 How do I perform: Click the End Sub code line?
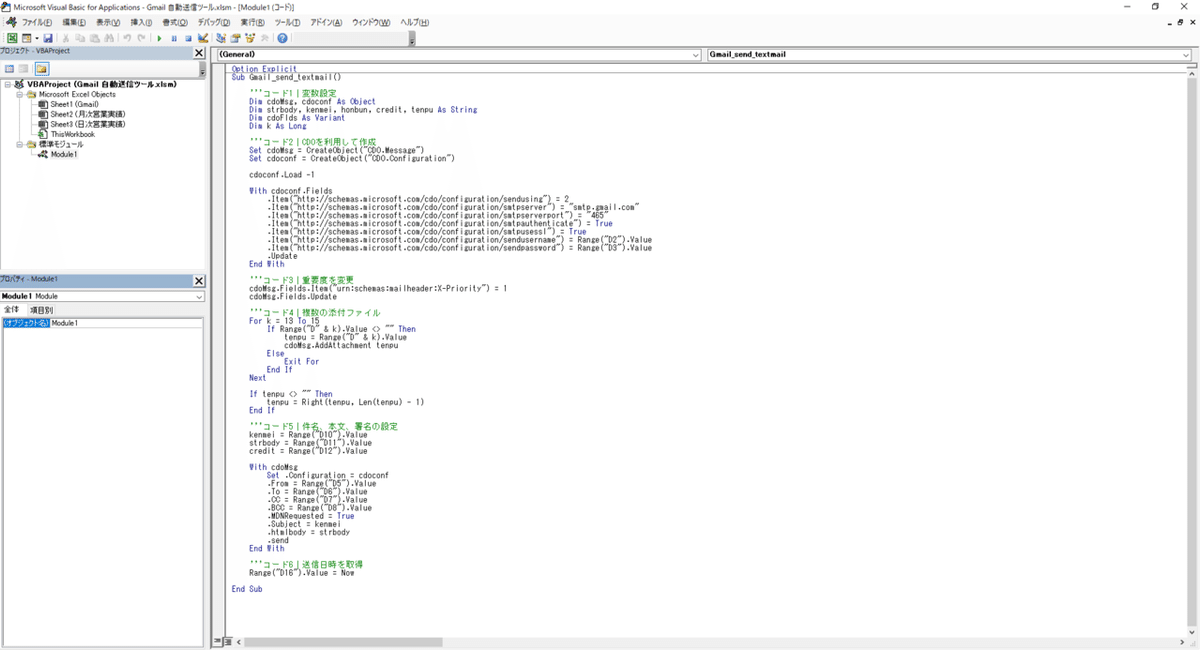(x=246, y=589)
